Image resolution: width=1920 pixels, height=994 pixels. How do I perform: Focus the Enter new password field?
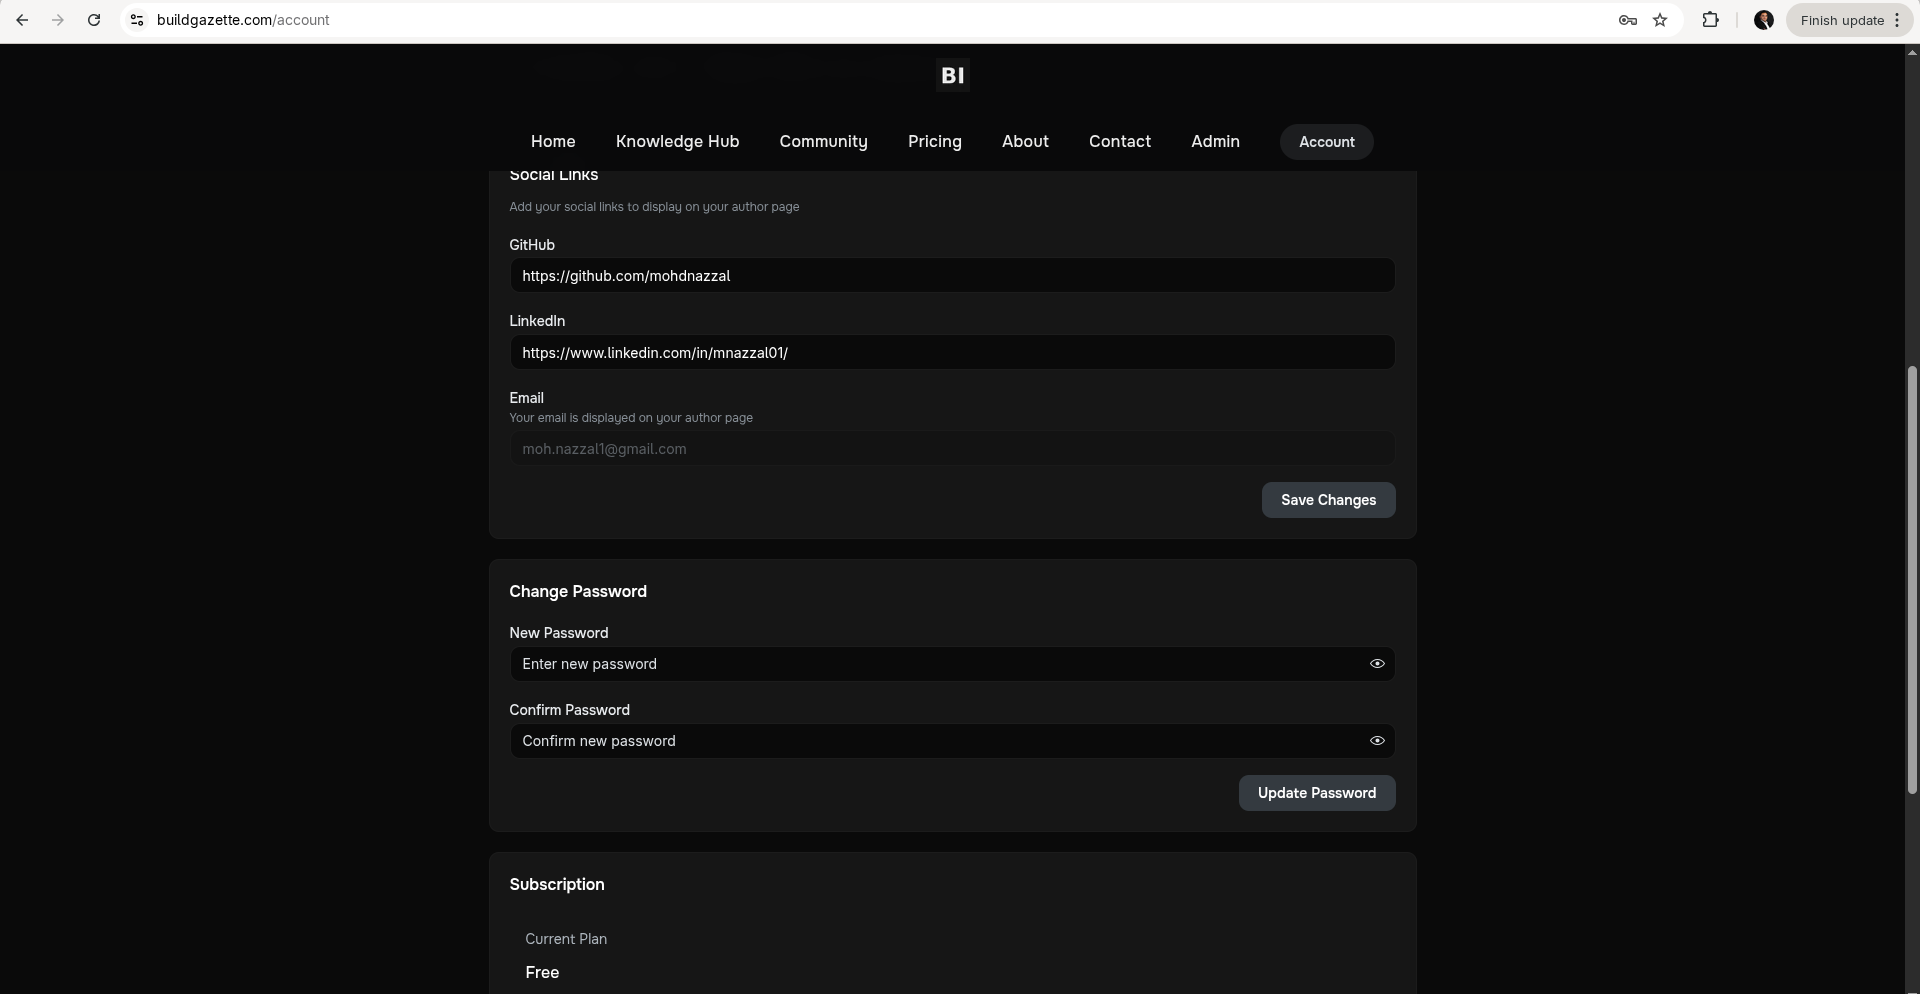[x=952, y=664]
